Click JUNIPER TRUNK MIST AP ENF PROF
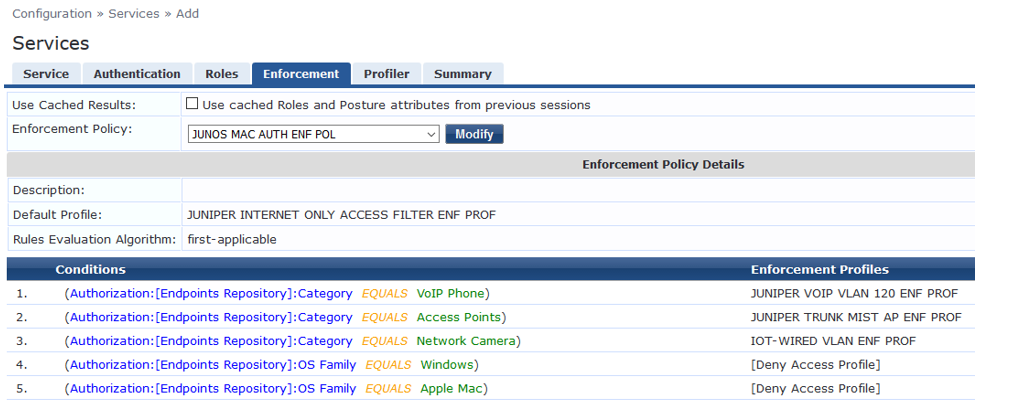 point(856,317)
